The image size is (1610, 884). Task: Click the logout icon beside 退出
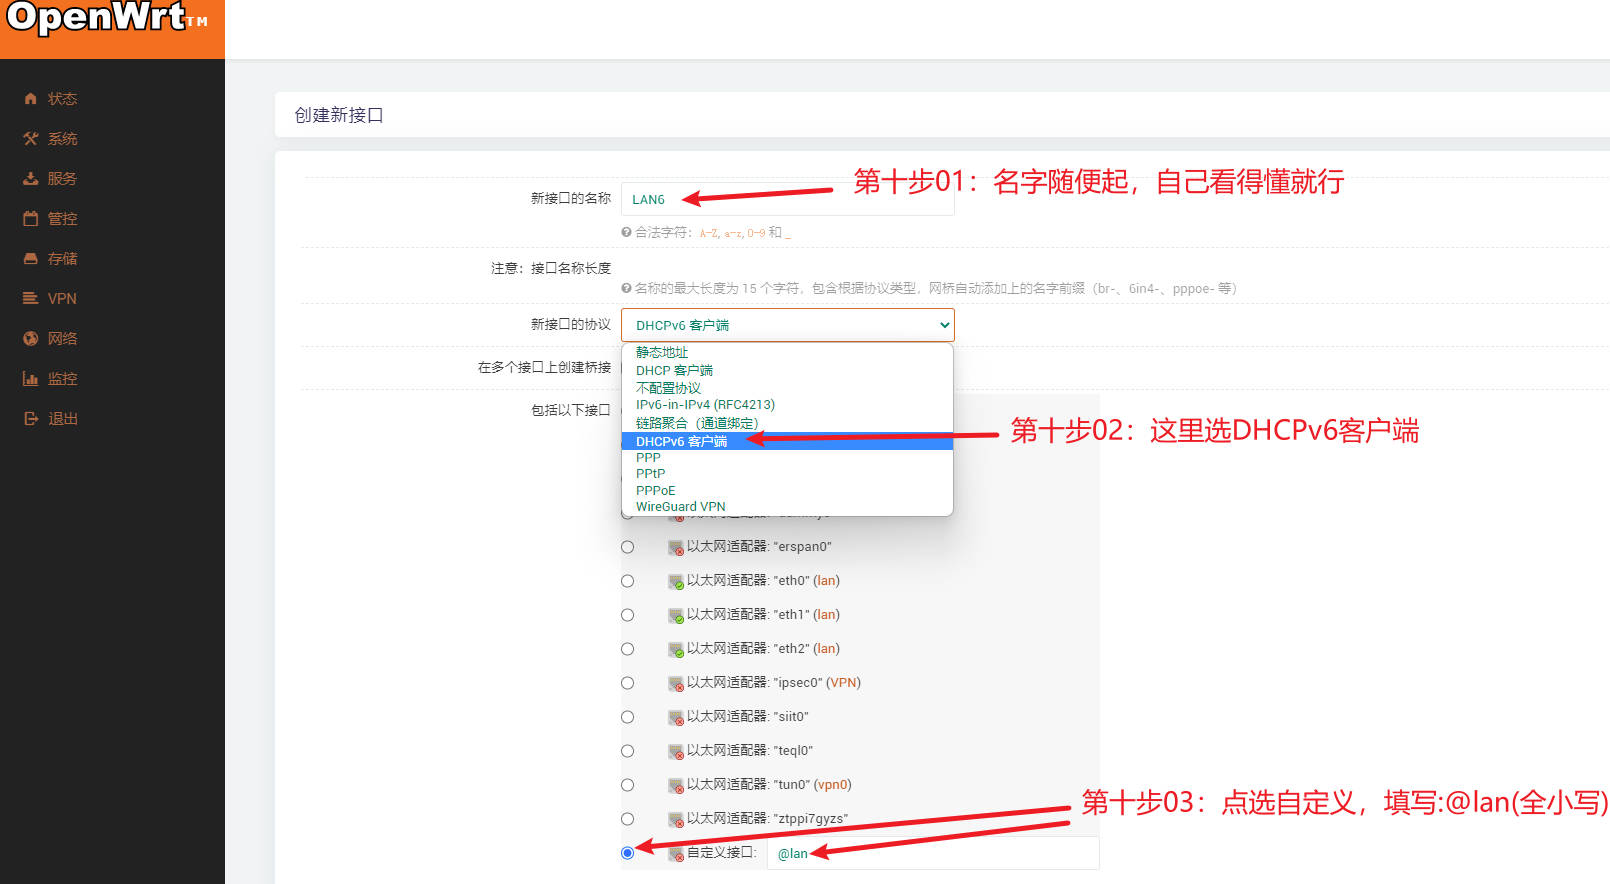(x=30, y=419)
